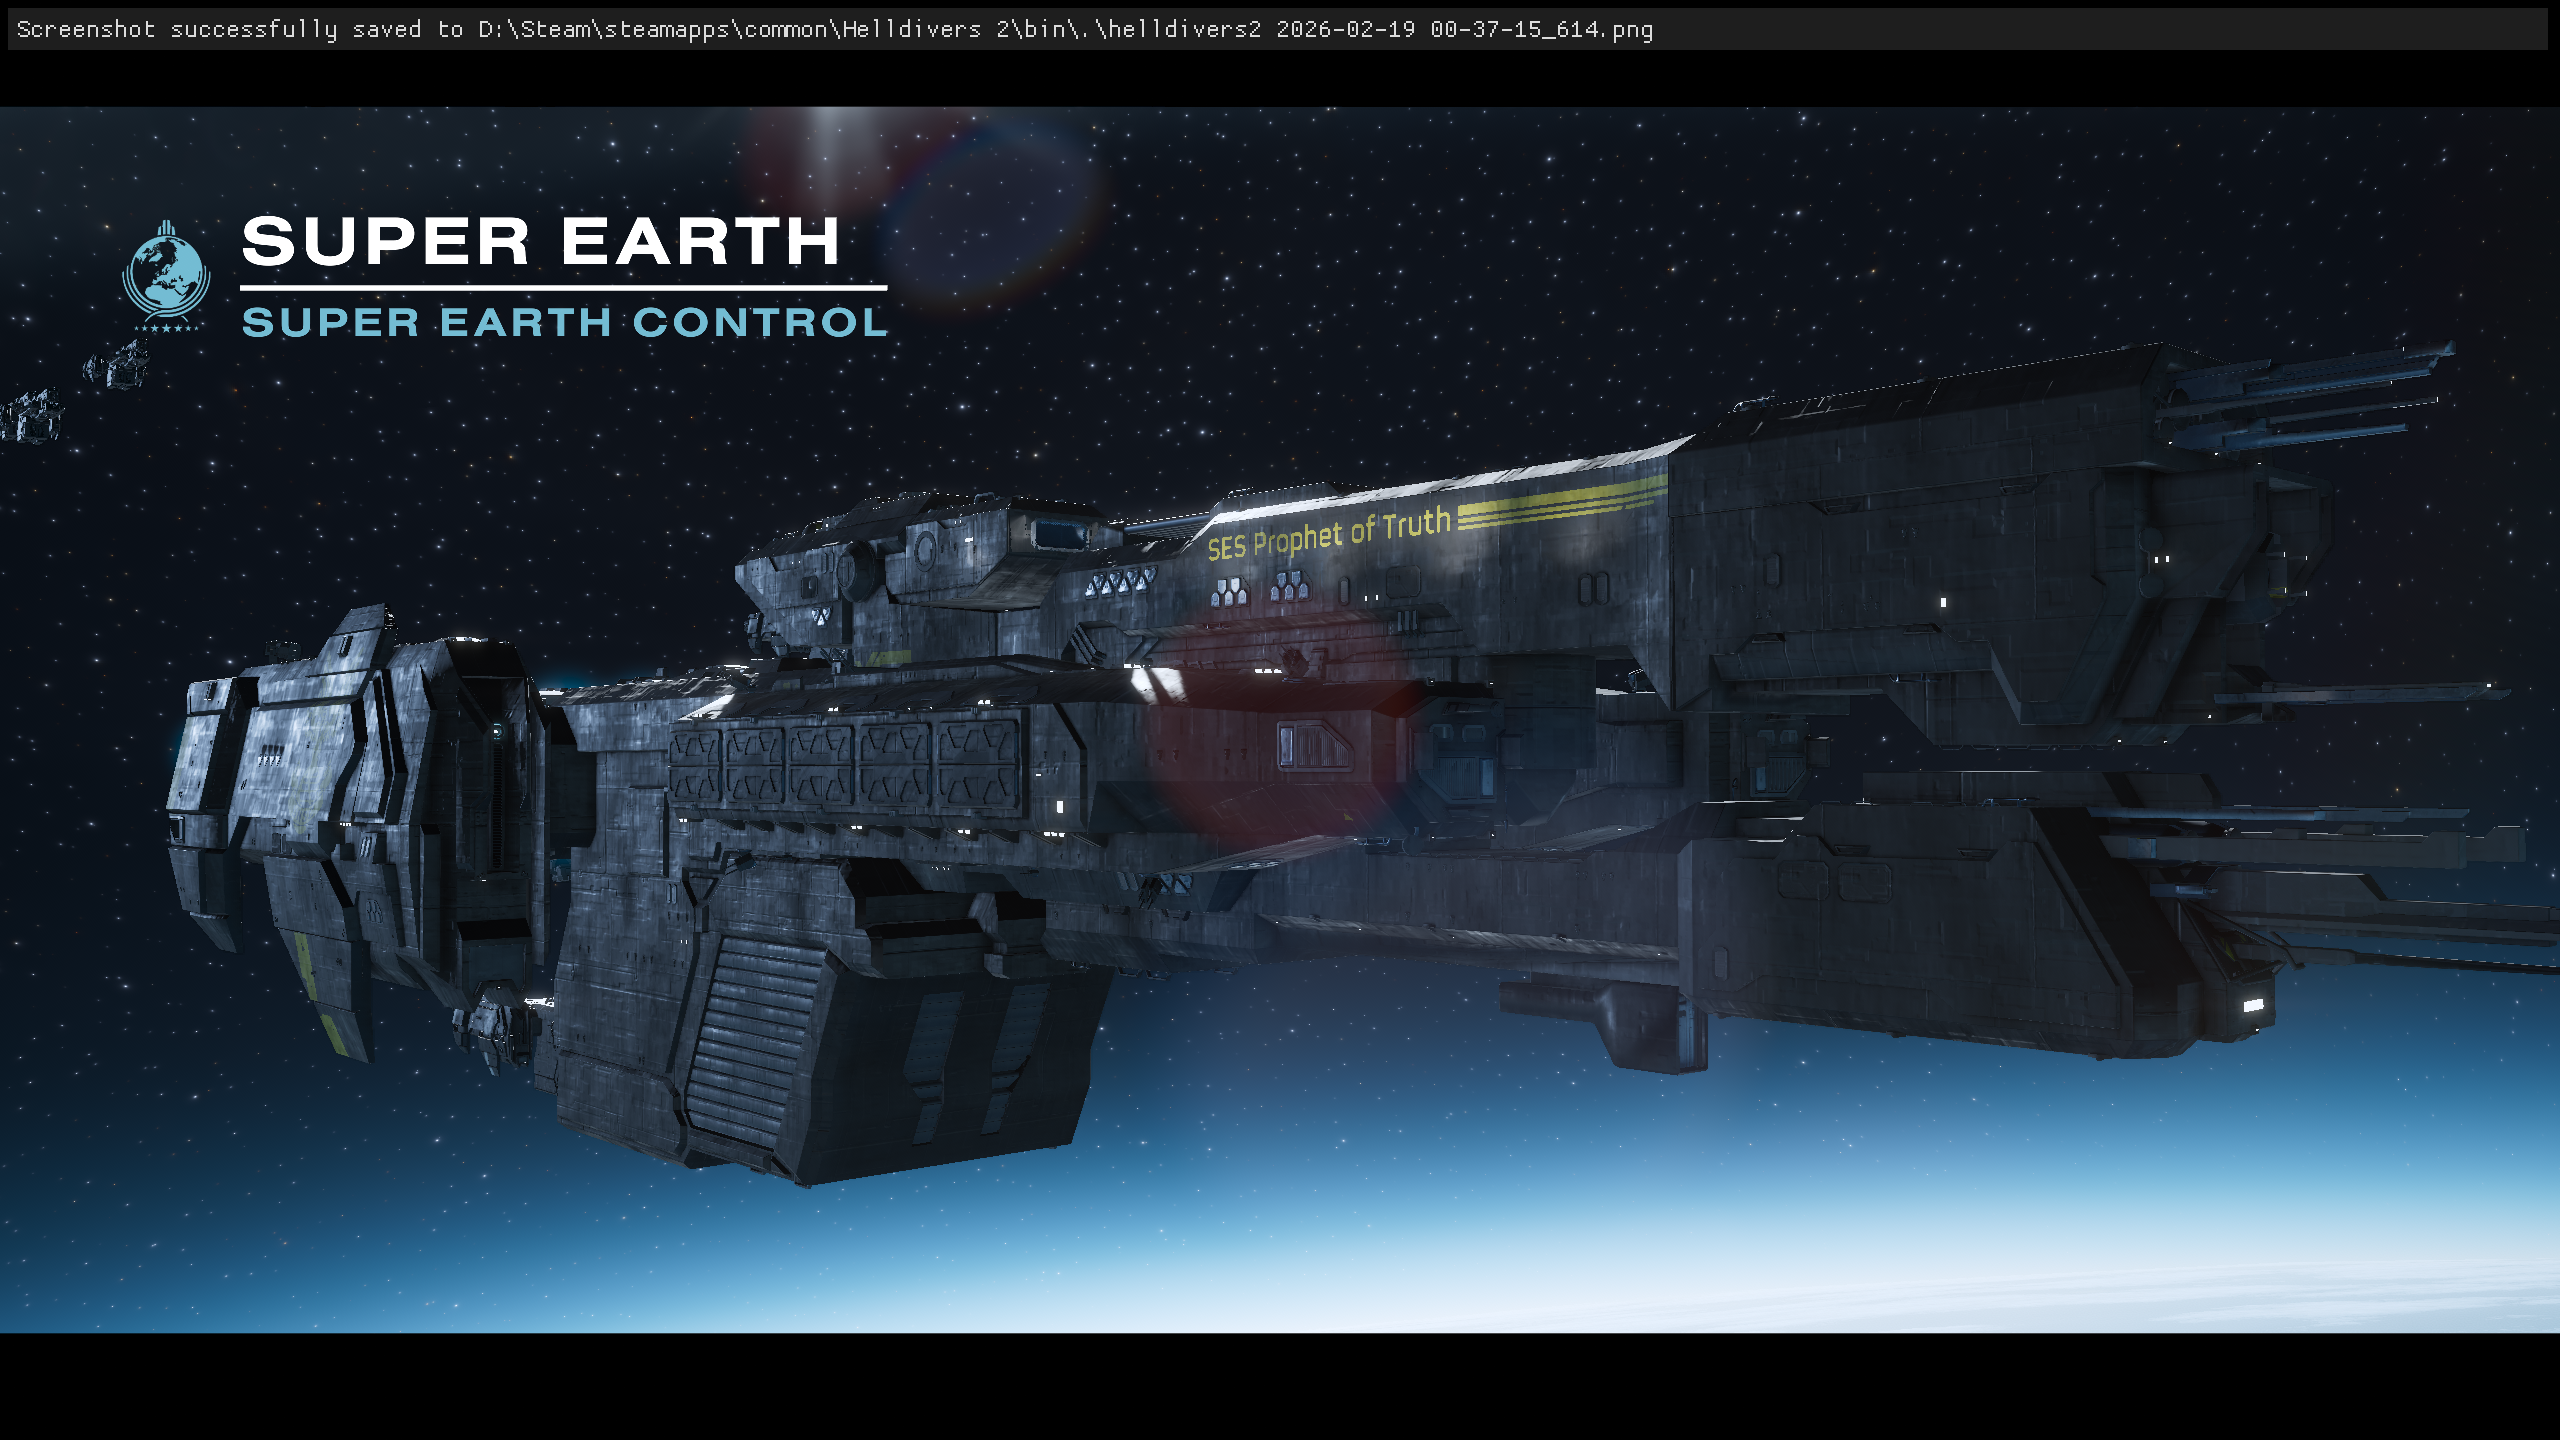Click the "SES Prophet of Truth" hull lettering

click(1328, 535)
